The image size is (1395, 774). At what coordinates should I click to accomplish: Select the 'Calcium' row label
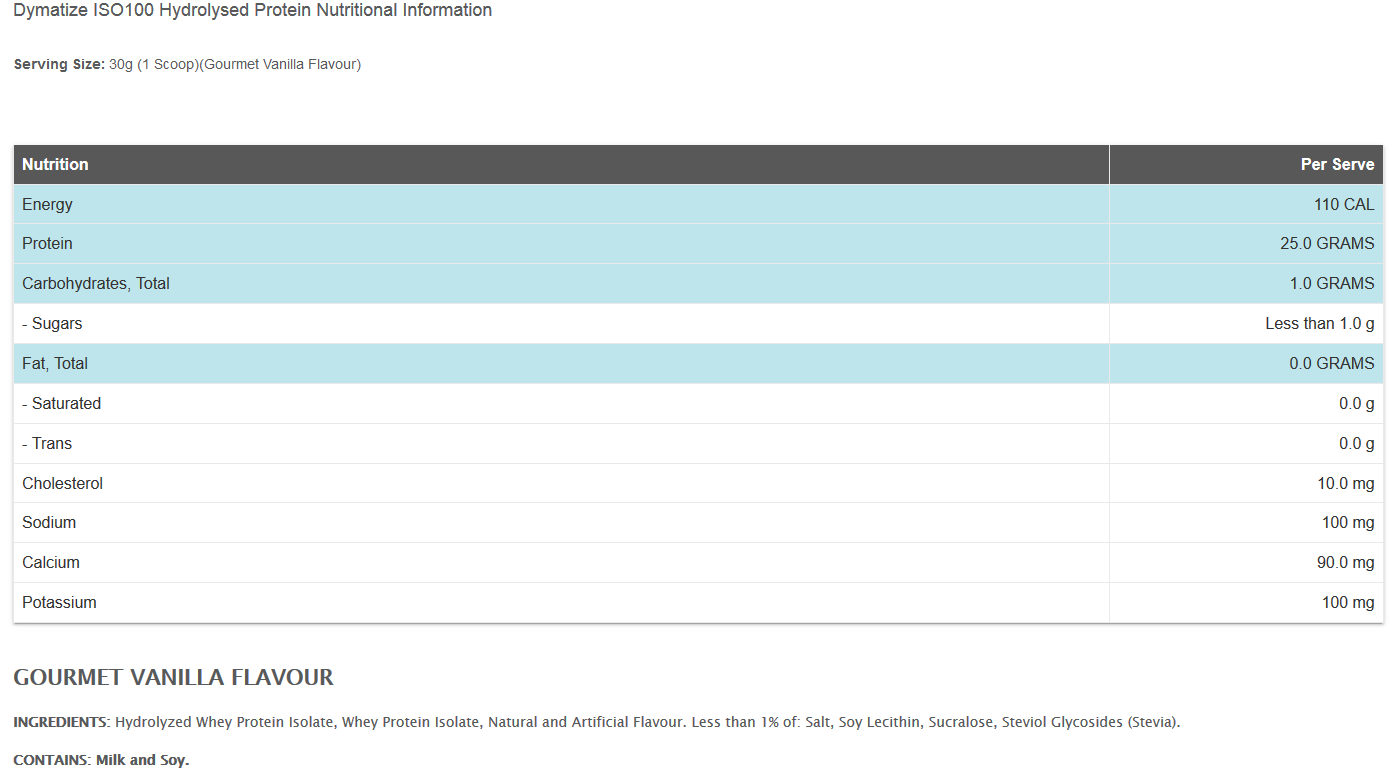tap(51, 563)
